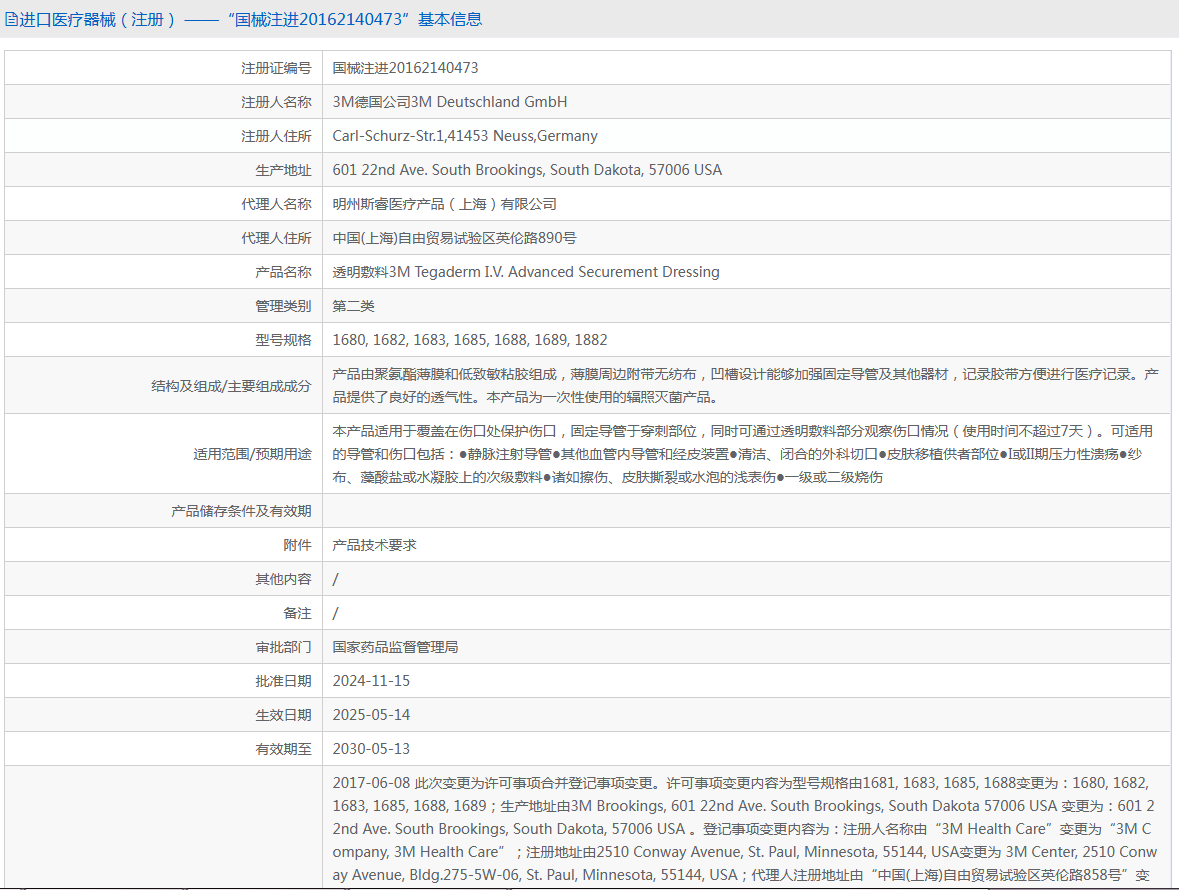Select product name Tegaderm I.V. Advanced Securement Dressing
The width and height of the screenshot is (1179, 890).
click(526, 272)
